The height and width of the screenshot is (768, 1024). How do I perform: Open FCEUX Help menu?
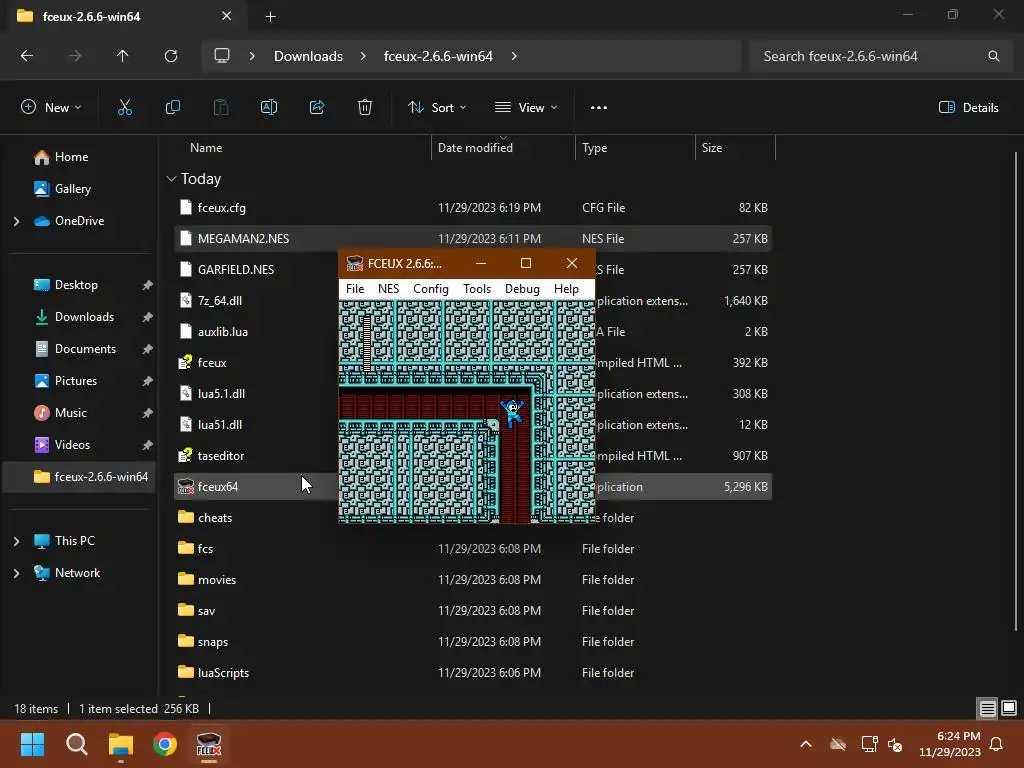566,289
